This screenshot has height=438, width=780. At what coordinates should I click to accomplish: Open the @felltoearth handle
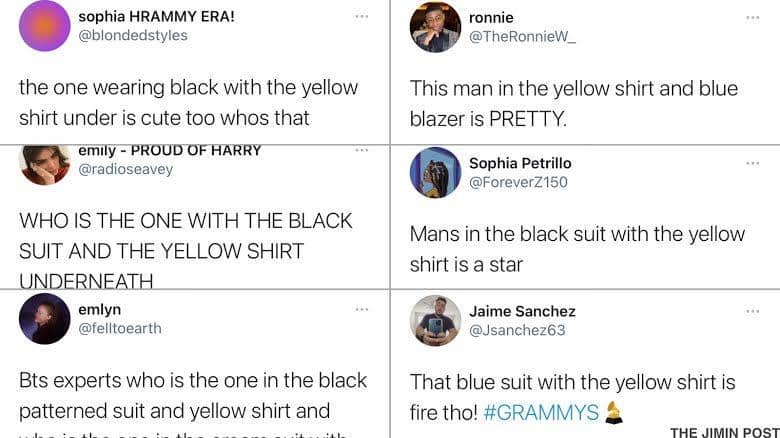coord(119,328)
